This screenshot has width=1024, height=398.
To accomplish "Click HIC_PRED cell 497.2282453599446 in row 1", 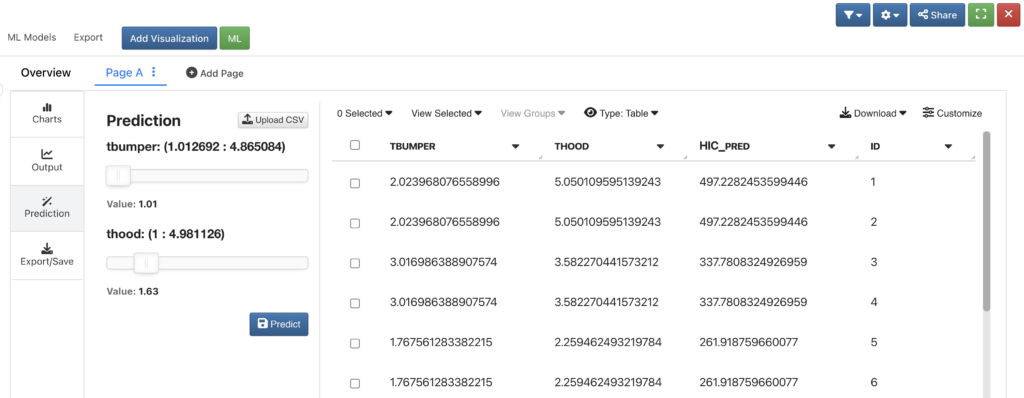I will click(x=753, y=182).
